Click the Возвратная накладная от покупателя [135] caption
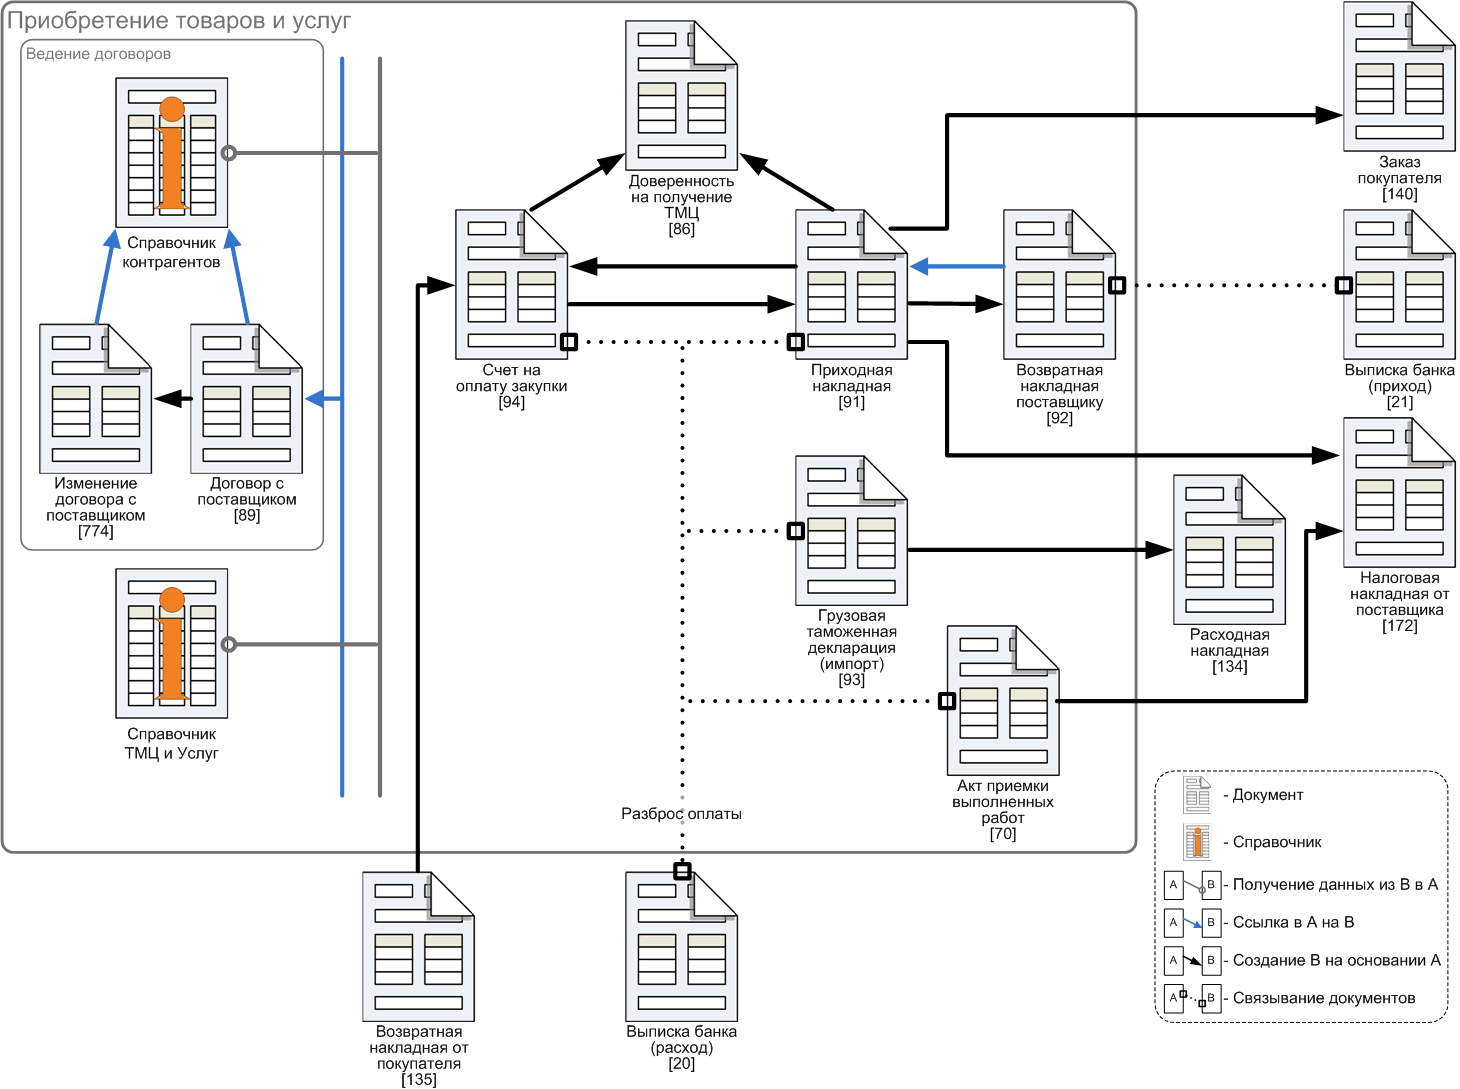This screenshot has width=1460, height=1089. click(x=419, y=1056)
